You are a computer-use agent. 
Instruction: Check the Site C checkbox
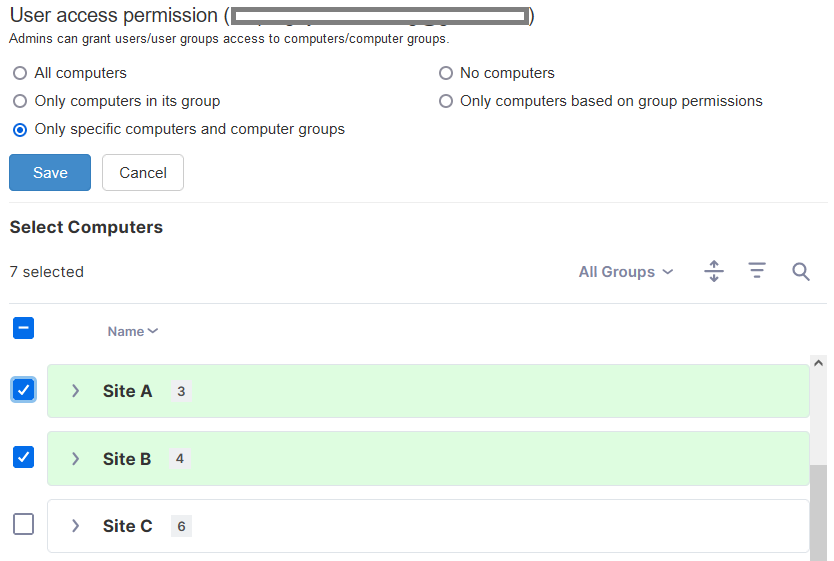point(24,525)
